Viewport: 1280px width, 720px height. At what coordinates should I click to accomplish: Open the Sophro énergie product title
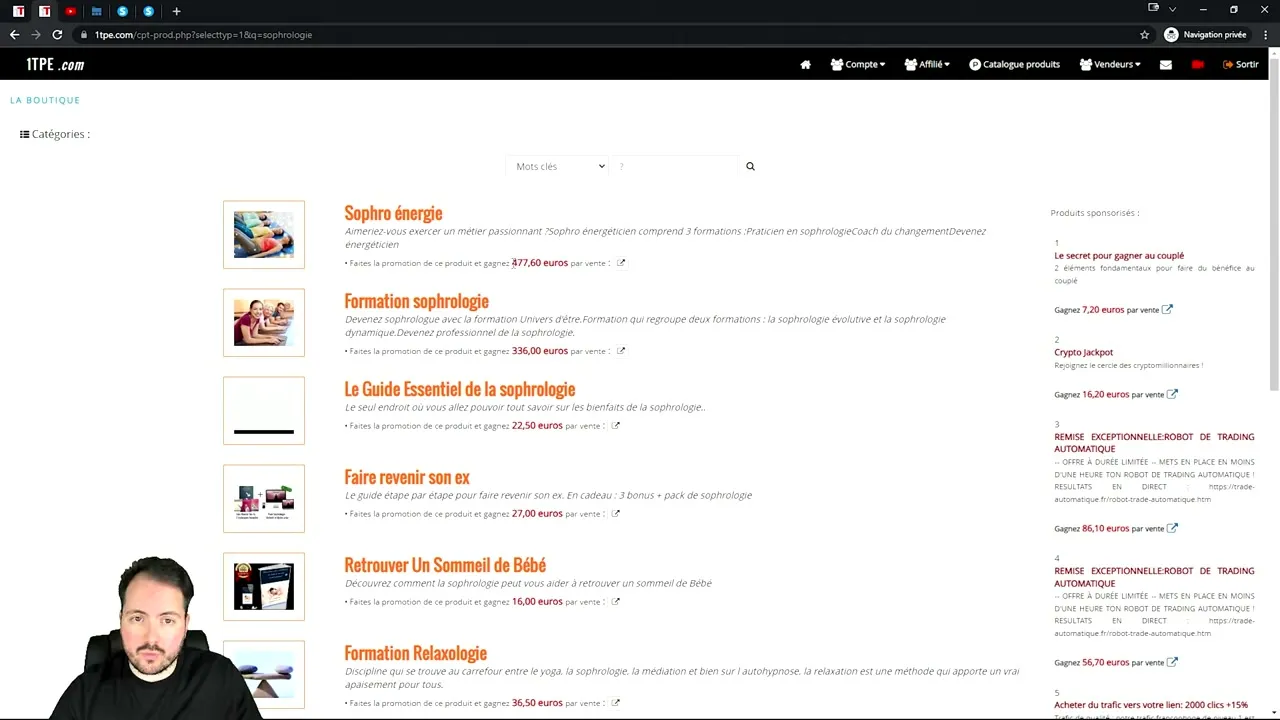click(x=393, y=213)
